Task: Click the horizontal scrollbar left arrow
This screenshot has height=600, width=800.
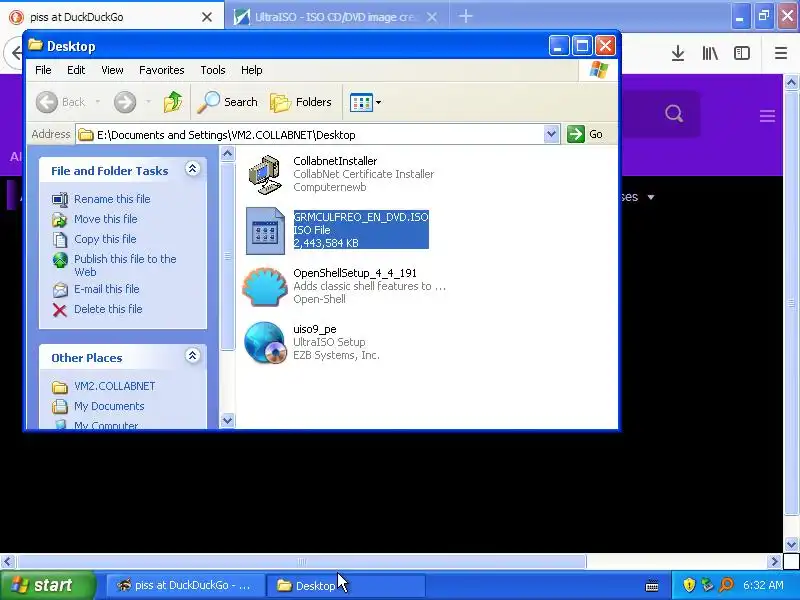Action: (7, 562)
